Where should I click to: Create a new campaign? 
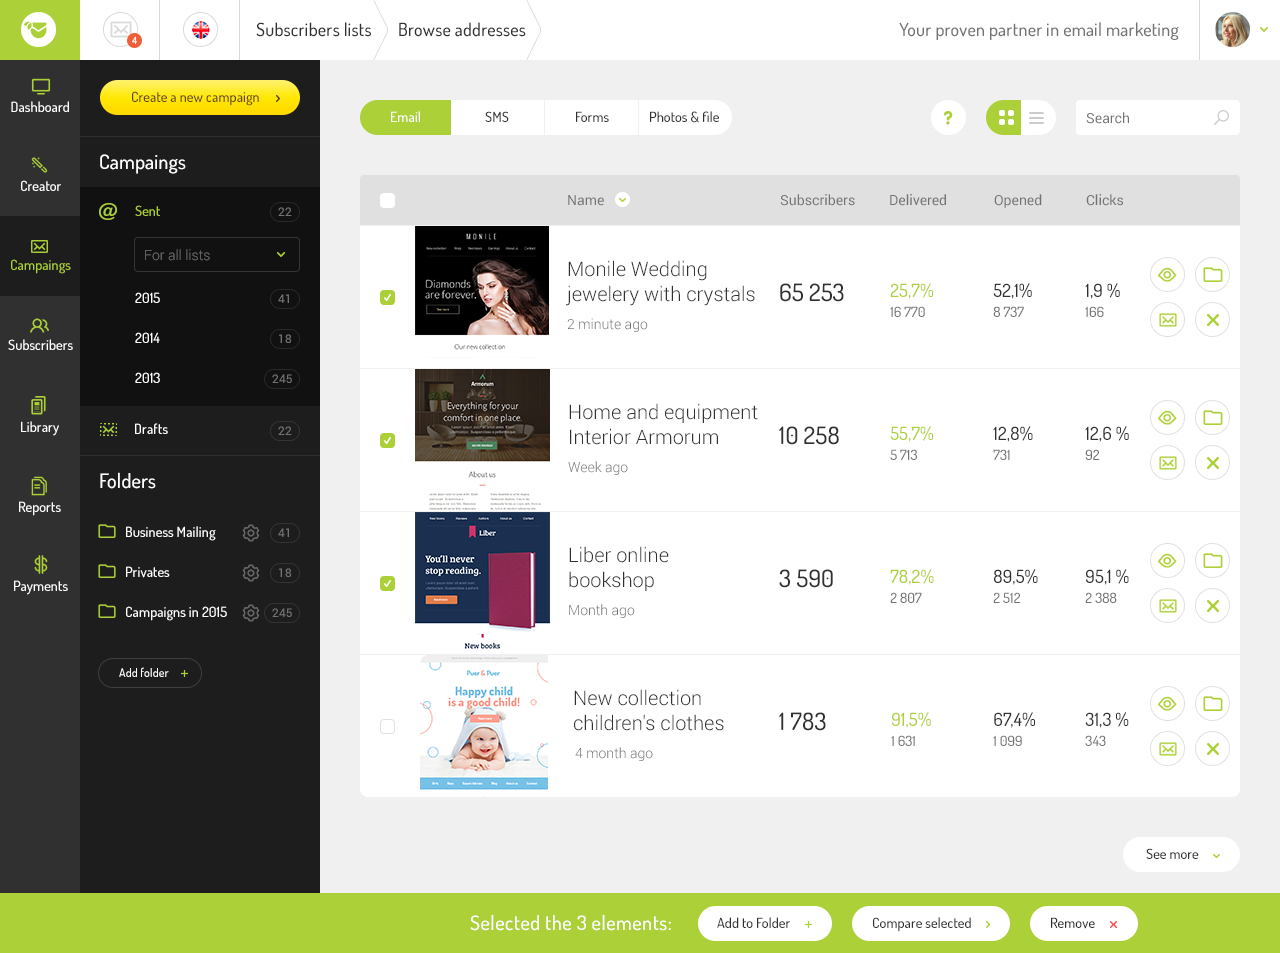pyautogui.click(x=199, y=97)
